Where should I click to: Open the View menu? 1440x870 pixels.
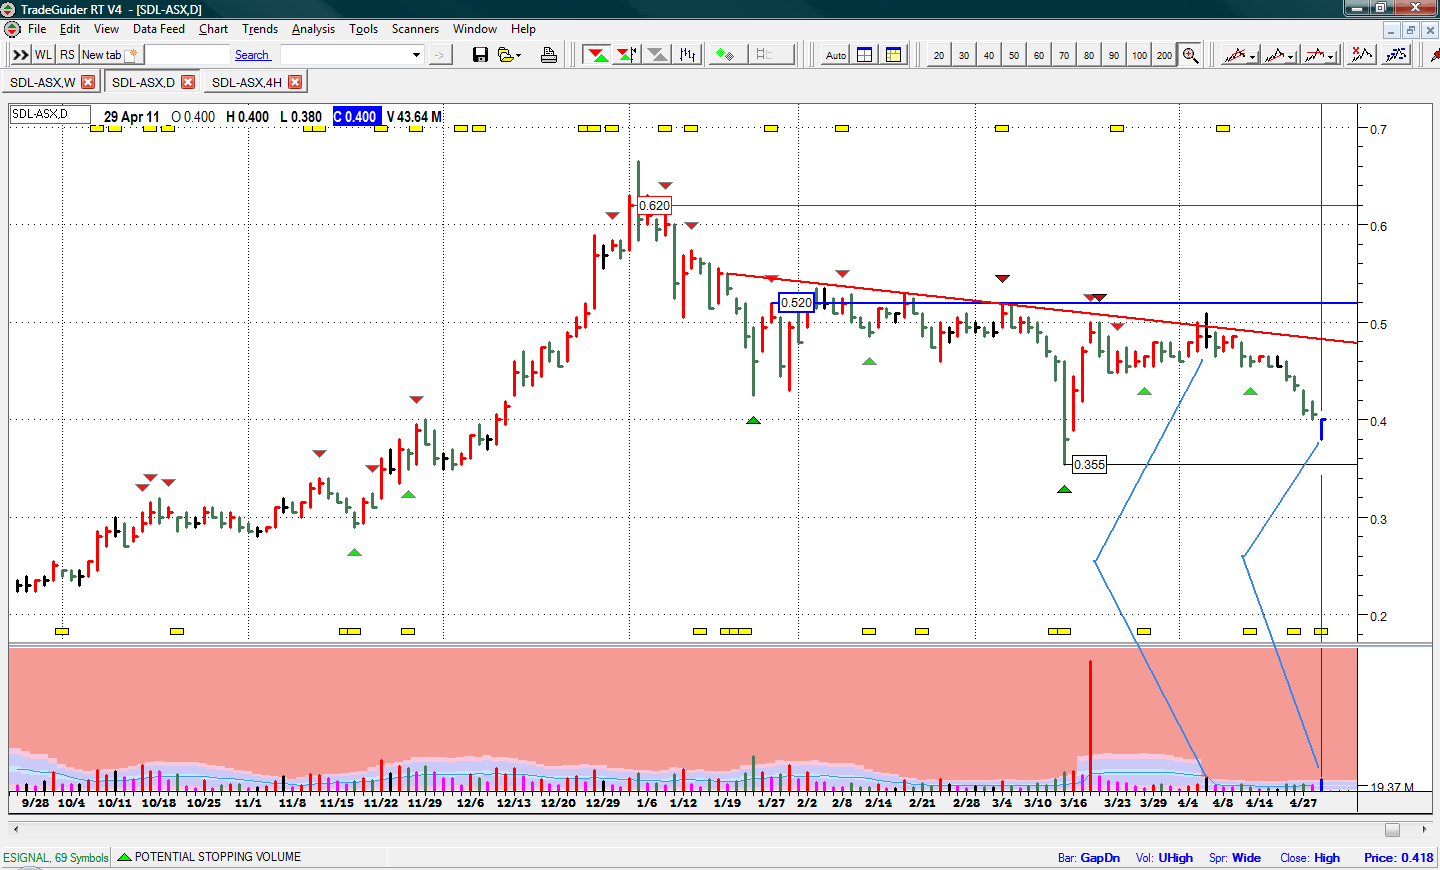(106, 29)
